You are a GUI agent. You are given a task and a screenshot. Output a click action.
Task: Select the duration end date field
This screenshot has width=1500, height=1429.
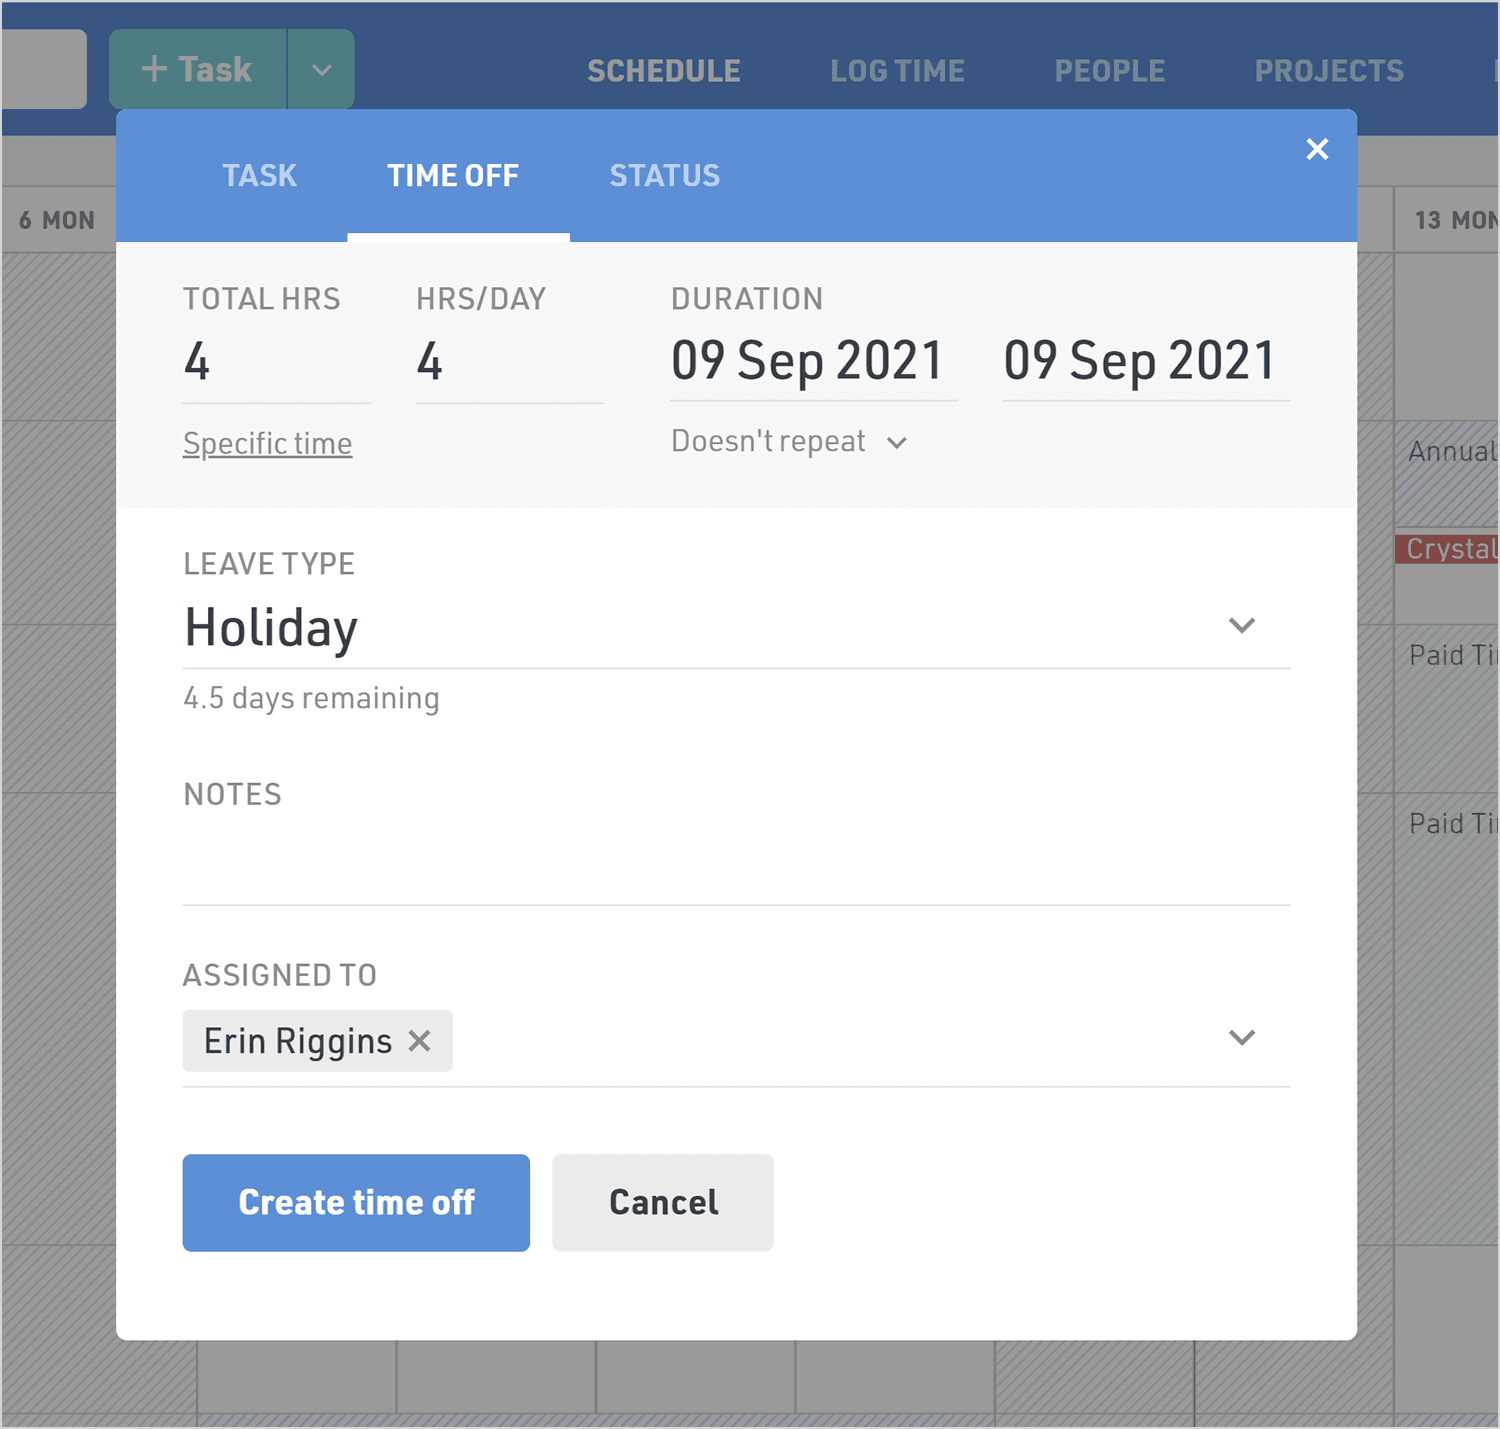pyautogui.click(x=1140, y=362)
